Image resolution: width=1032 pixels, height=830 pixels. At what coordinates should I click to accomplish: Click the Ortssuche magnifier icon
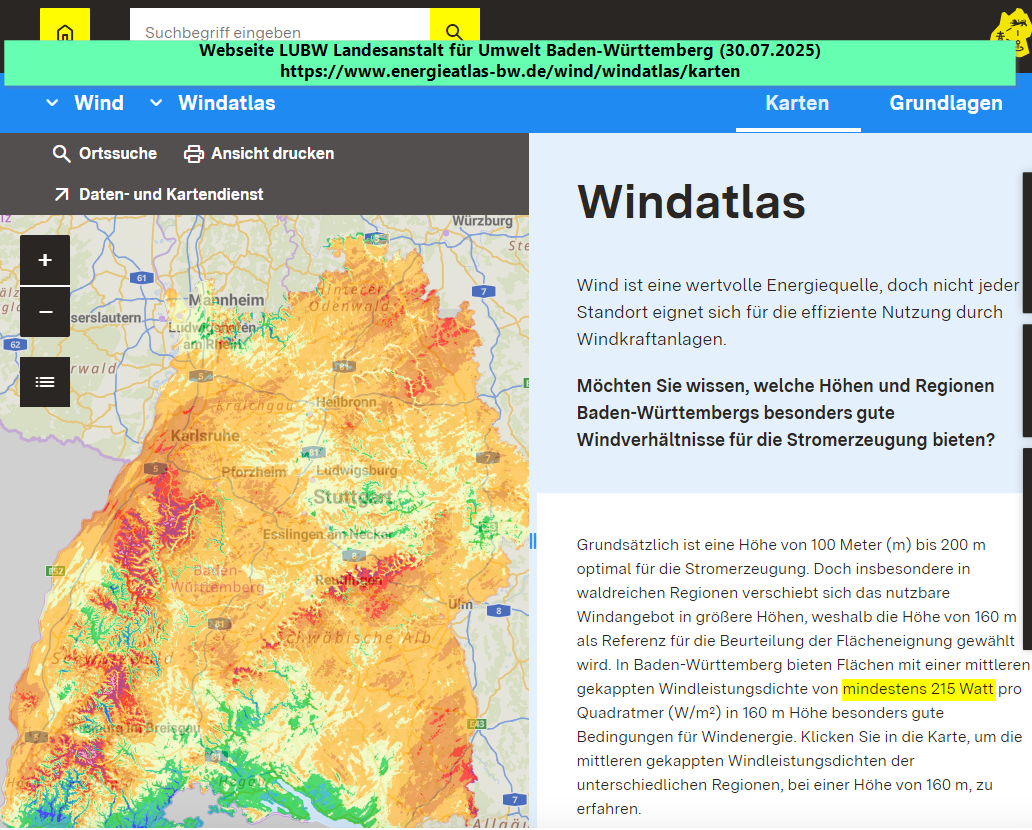point(62,154)
